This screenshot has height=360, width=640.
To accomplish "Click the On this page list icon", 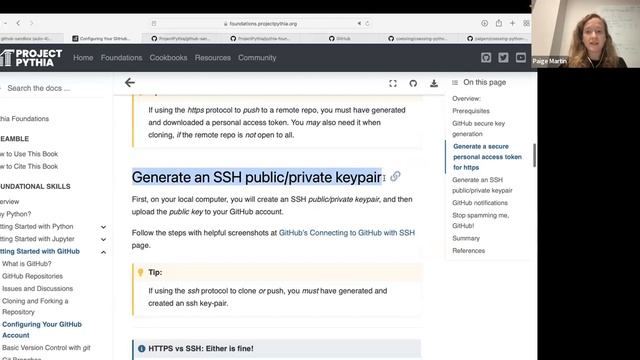I will click(455, 82).
